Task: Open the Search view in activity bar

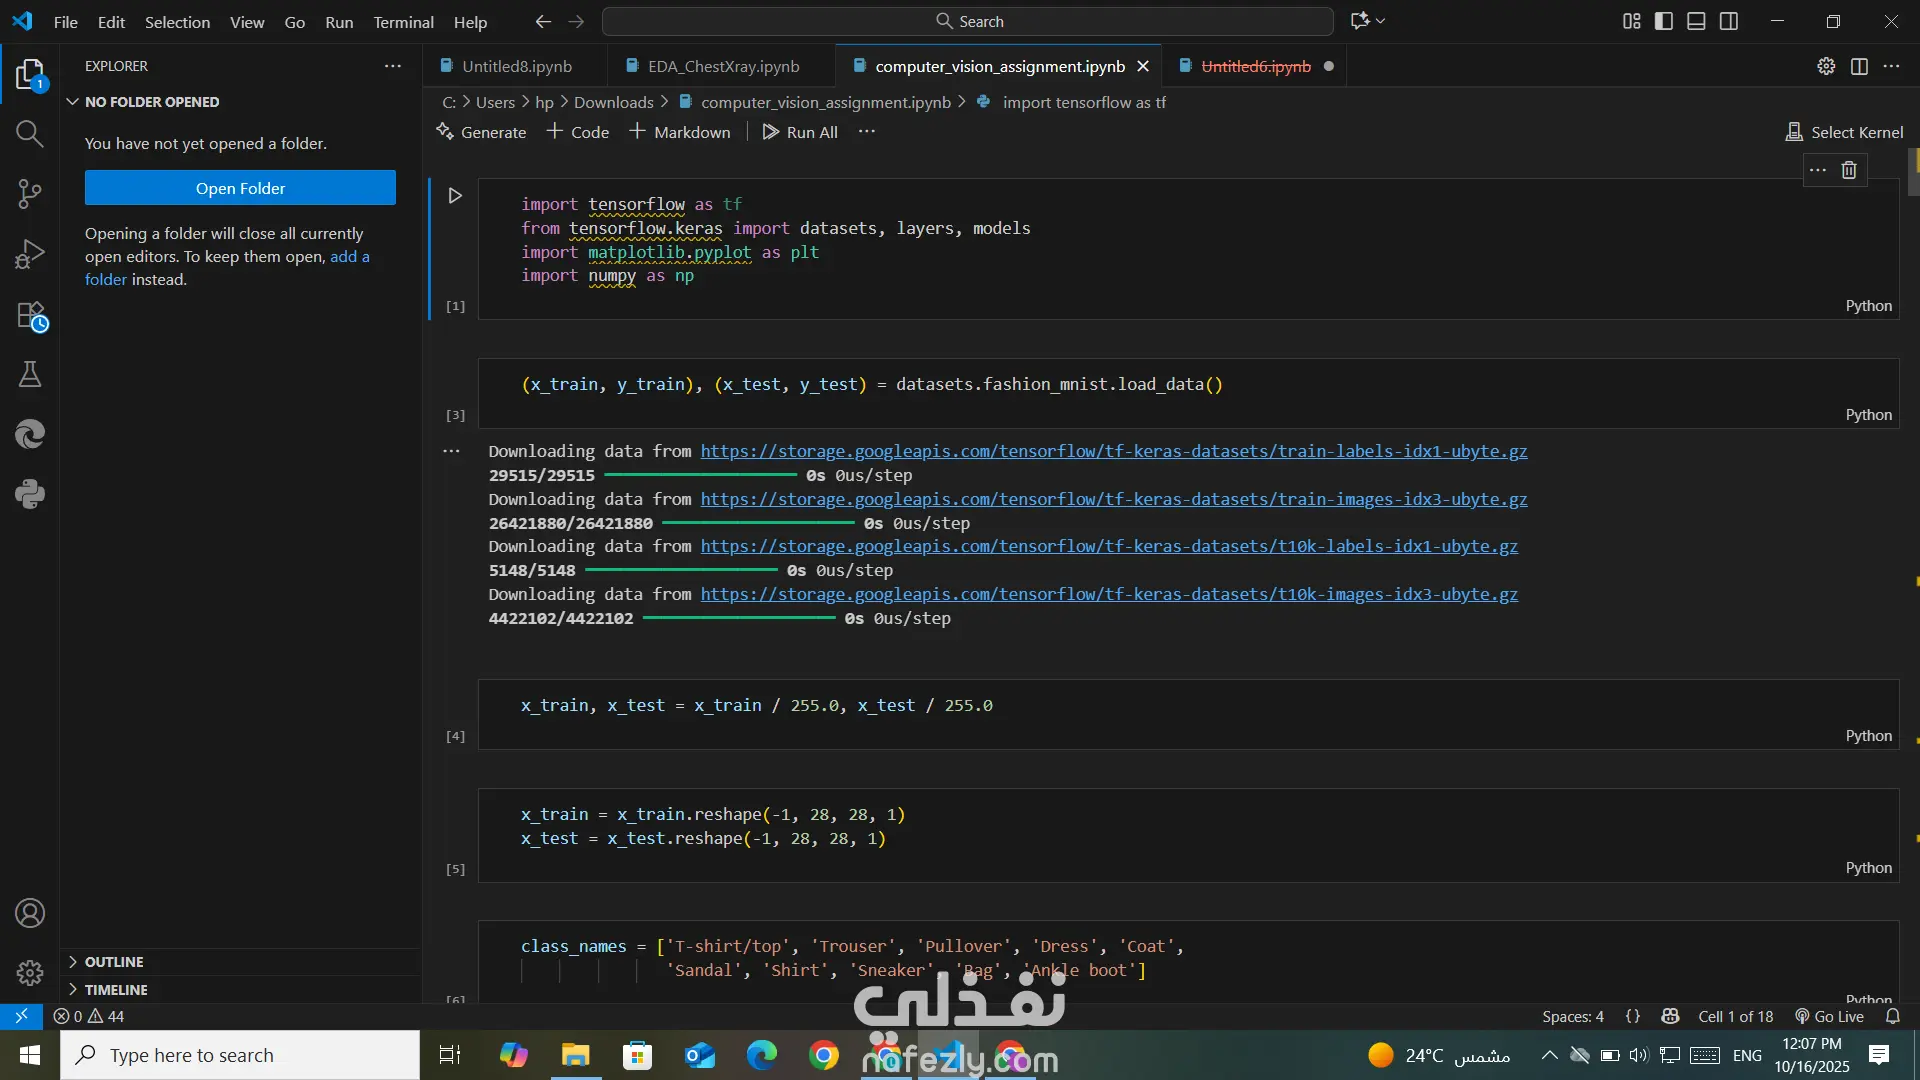Action: (29, 134)
